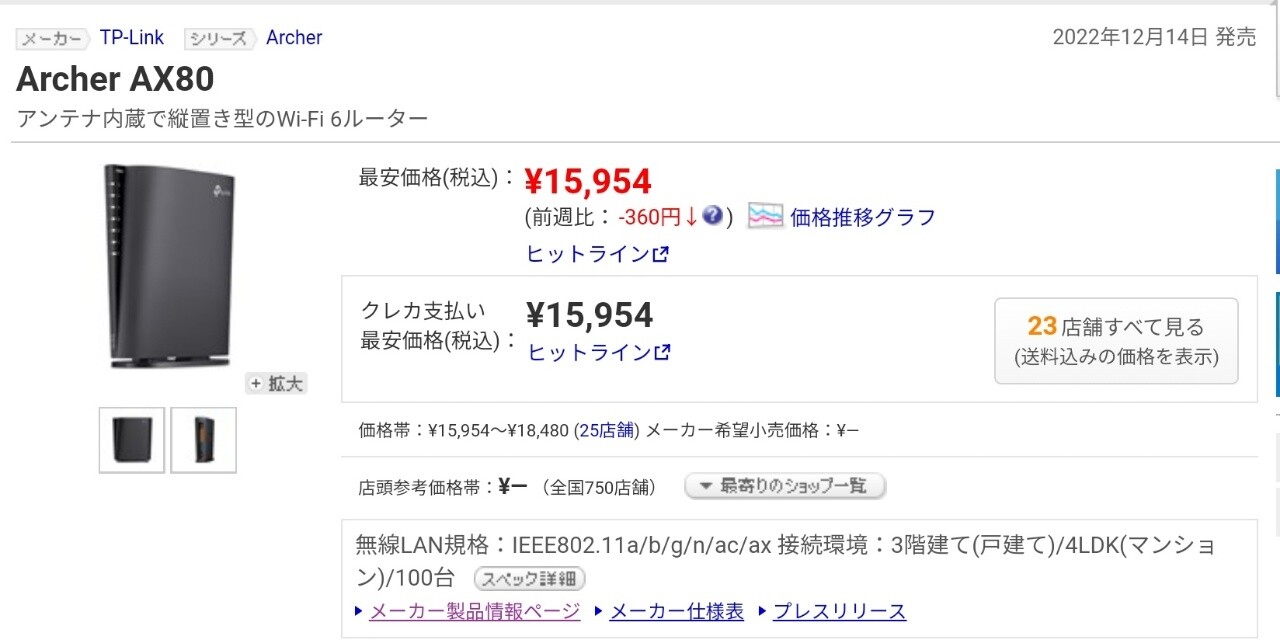Click the 25店舗 link in price range
The height and width of the screenshot is (643, 1280).
pyautogui.click(x=607, y=431)
